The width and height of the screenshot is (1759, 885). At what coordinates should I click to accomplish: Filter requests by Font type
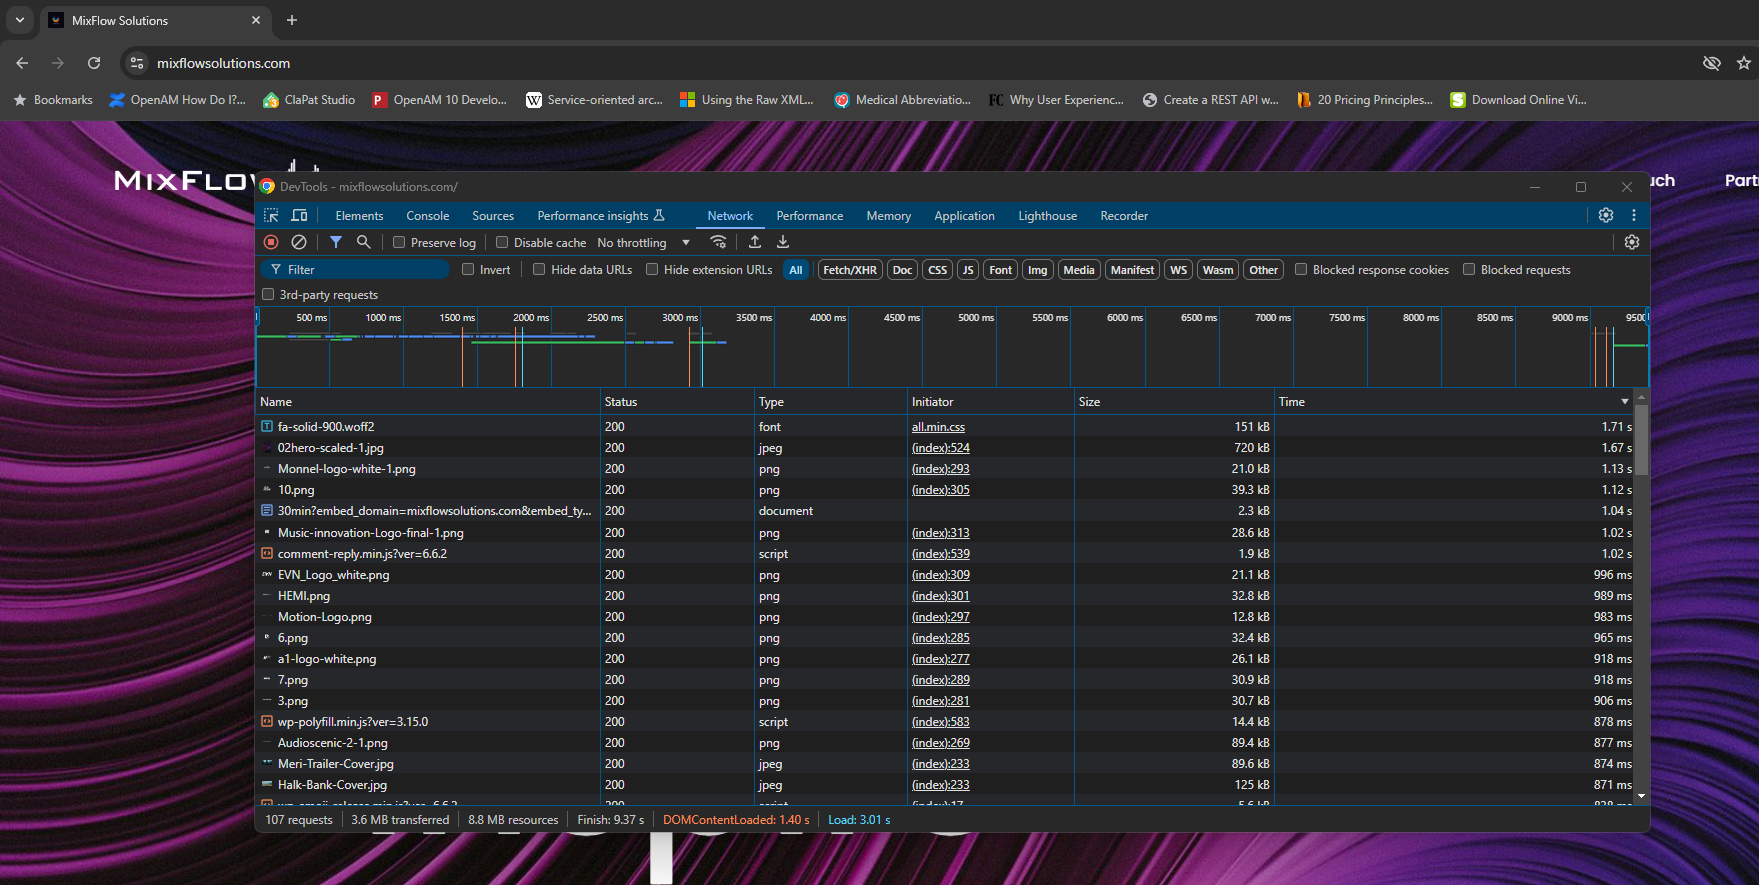[1001, 270]
